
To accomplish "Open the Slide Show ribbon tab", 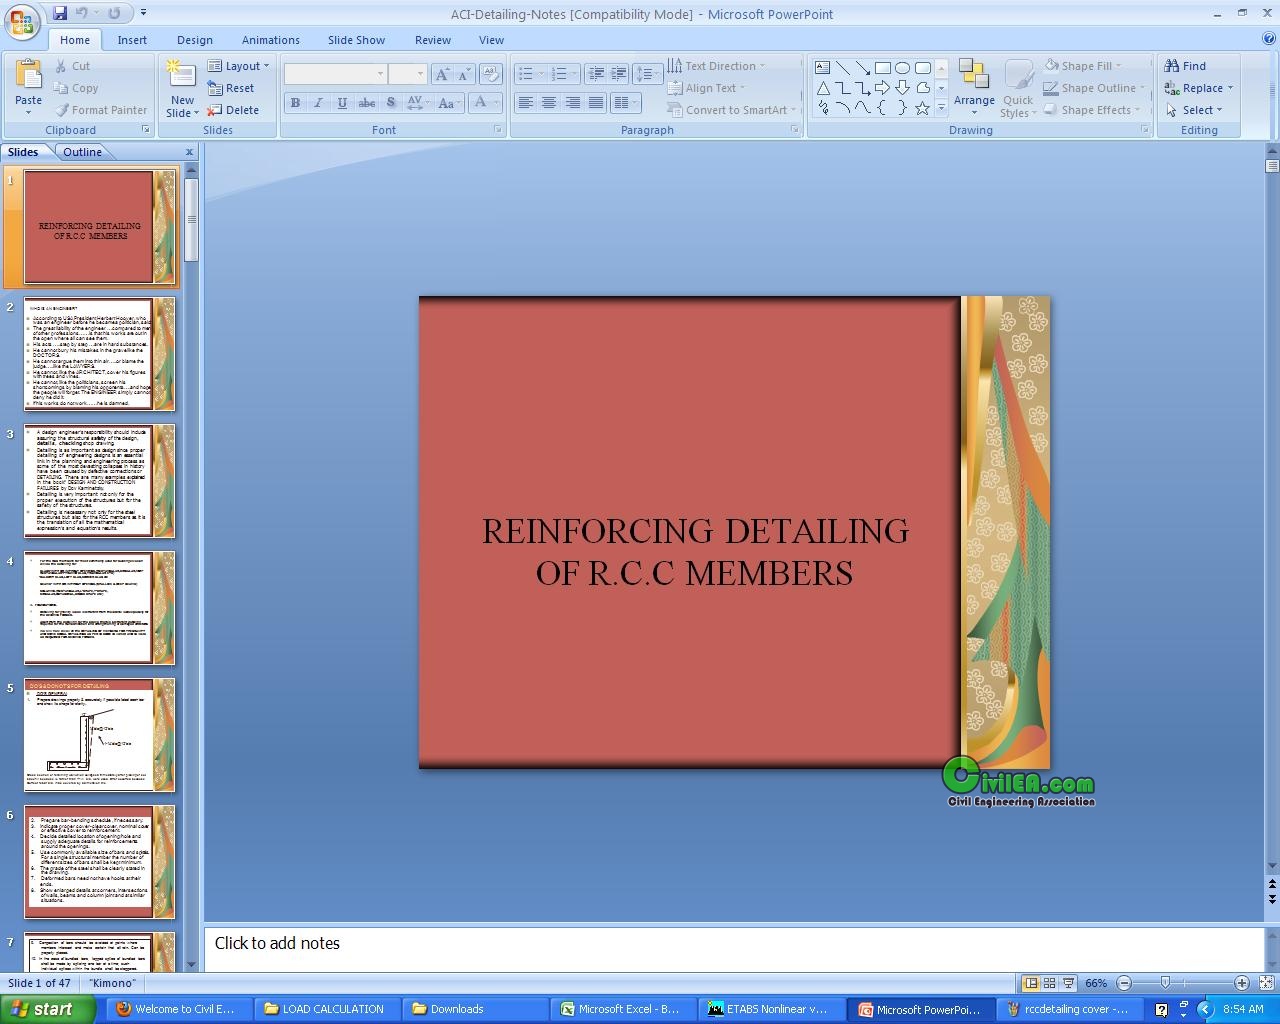I will pos(356,40).
